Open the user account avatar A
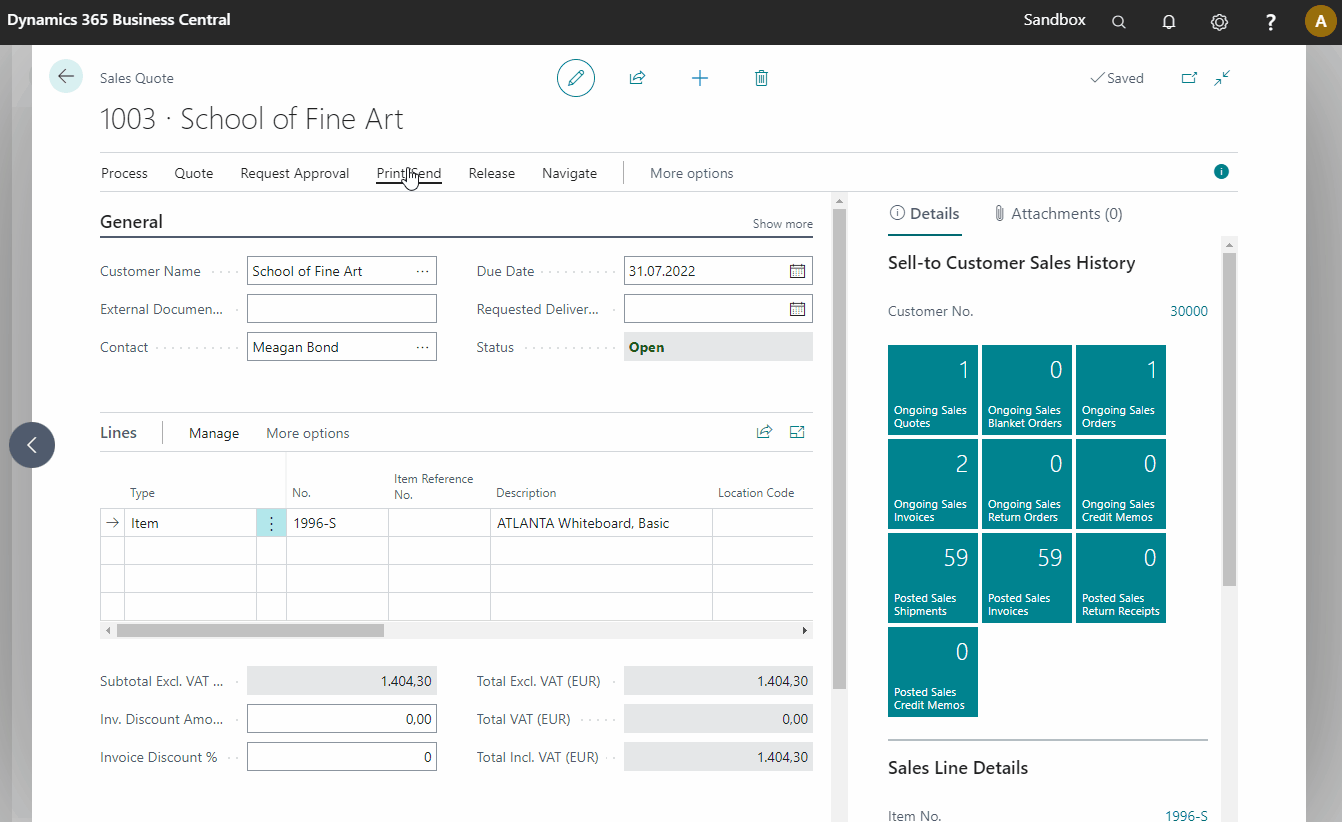 click(1320, 22)
